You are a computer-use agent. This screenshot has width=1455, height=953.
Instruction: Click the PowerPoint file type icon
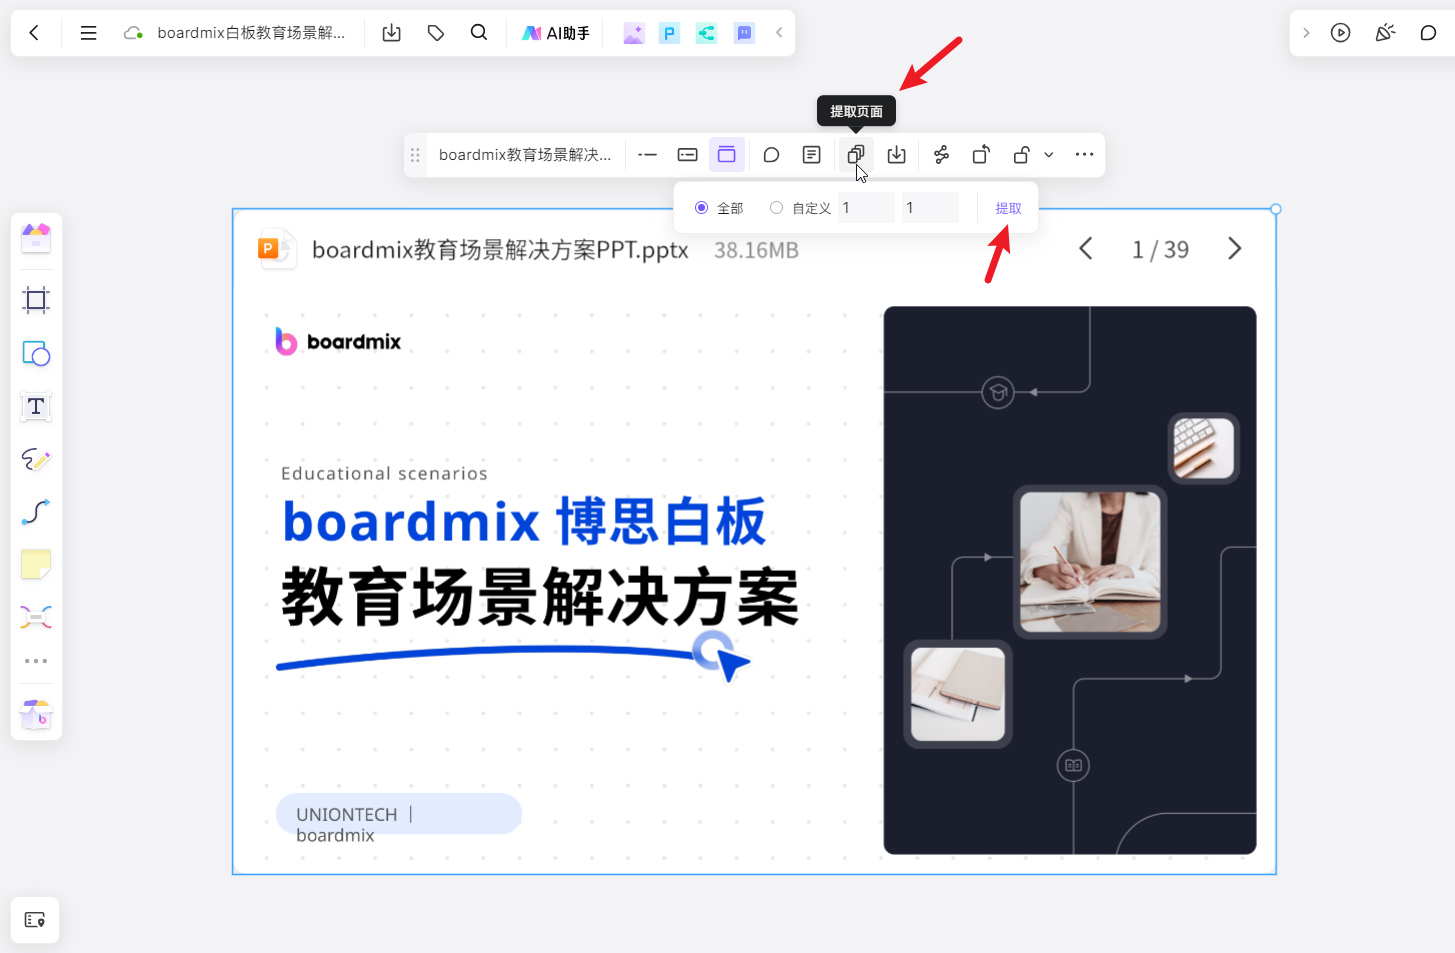276,249
